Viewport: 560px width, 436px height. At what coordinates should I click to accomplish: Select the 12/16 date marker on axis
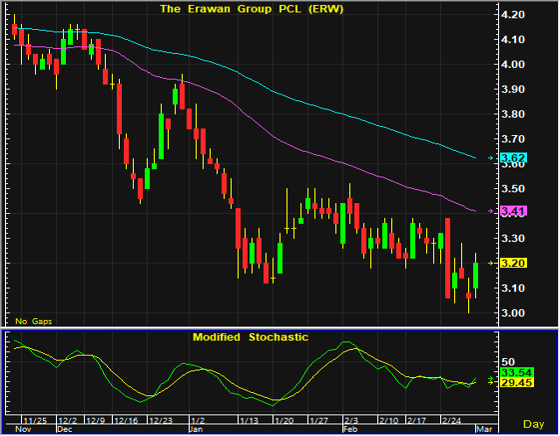pyautogui.click(x=126, y=420)
